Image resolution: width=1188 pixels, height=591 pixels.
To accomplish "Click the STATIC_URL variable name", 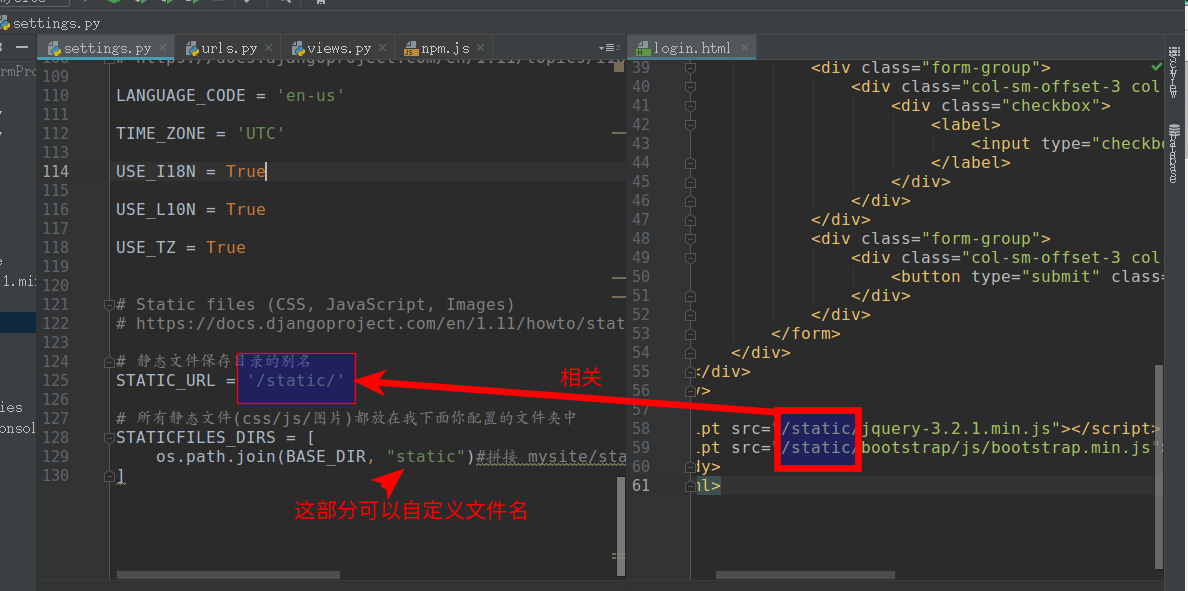I will [165, 380].
